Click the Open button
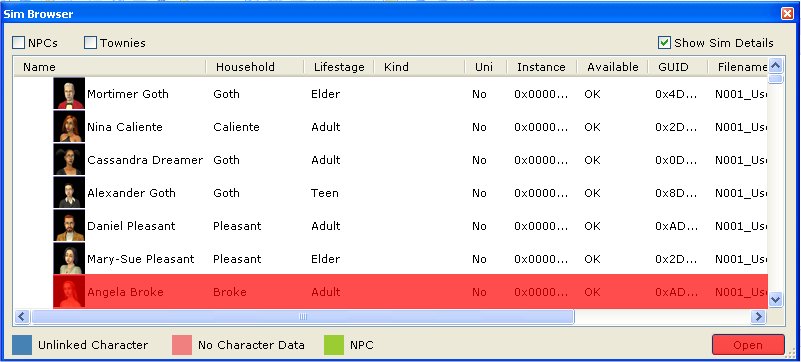 pyautogui.click(x=748, y=345)
